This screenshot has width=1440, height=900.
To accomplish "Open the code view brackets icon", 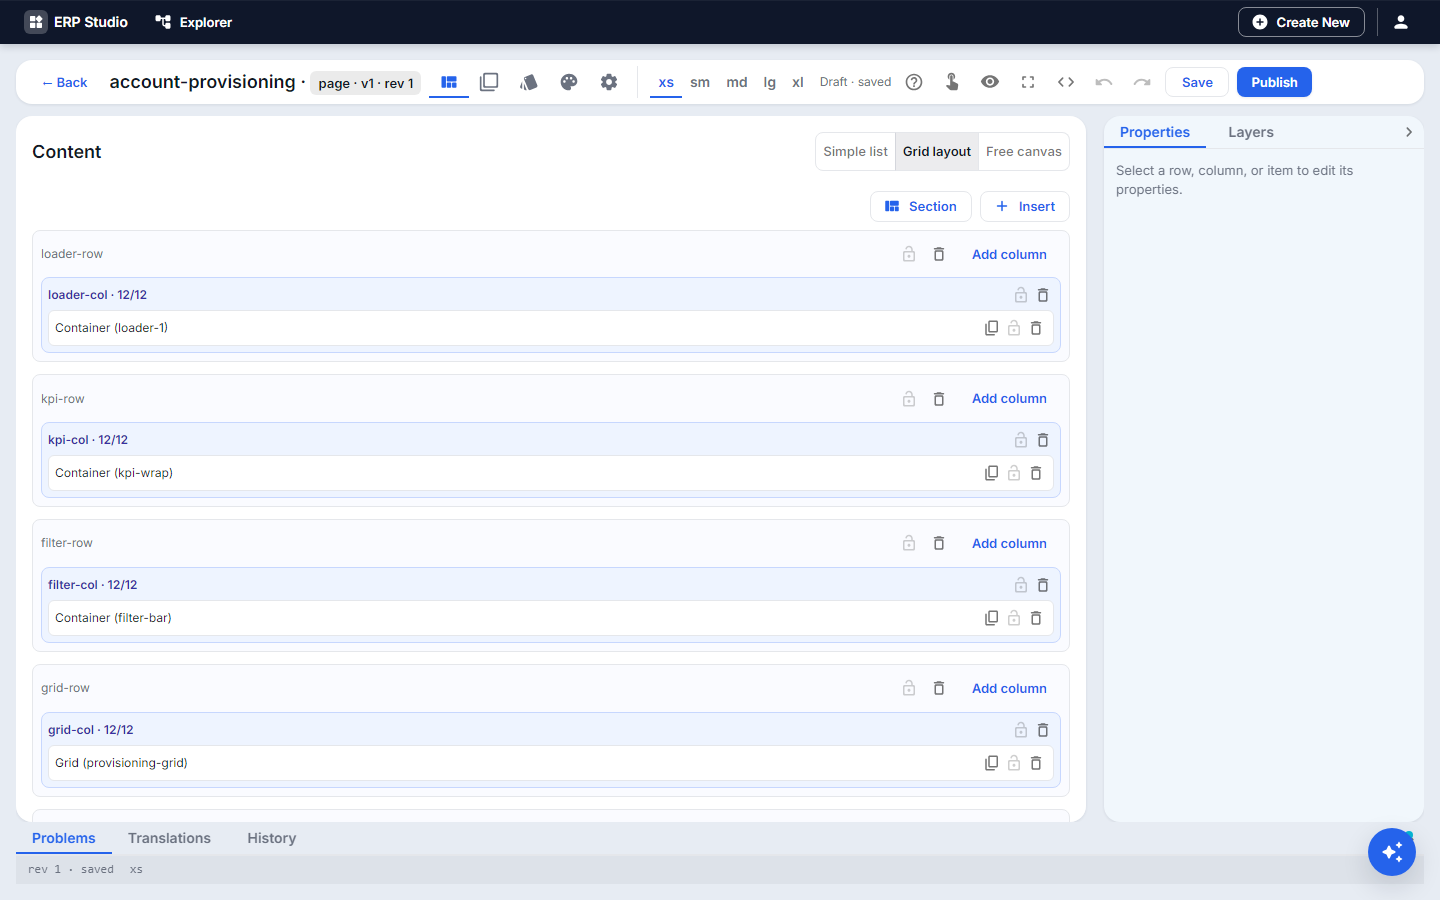I will [x=1066, y=82].
